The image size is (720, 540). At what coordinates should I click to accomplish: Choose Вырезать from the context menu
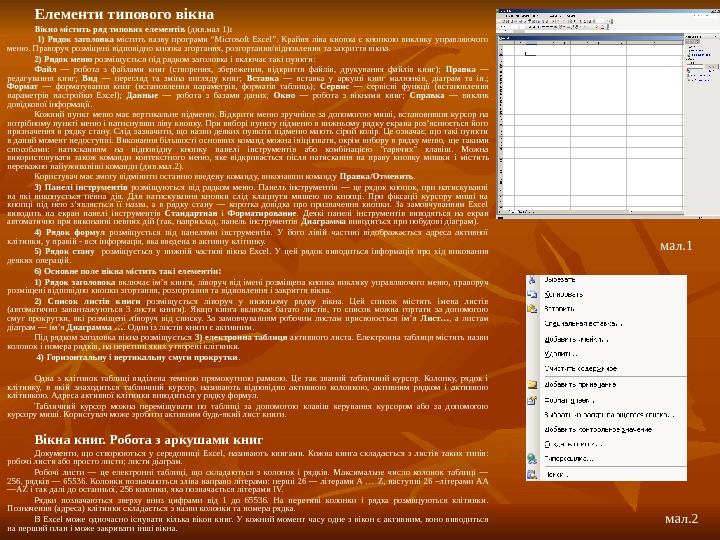point(560,280)
